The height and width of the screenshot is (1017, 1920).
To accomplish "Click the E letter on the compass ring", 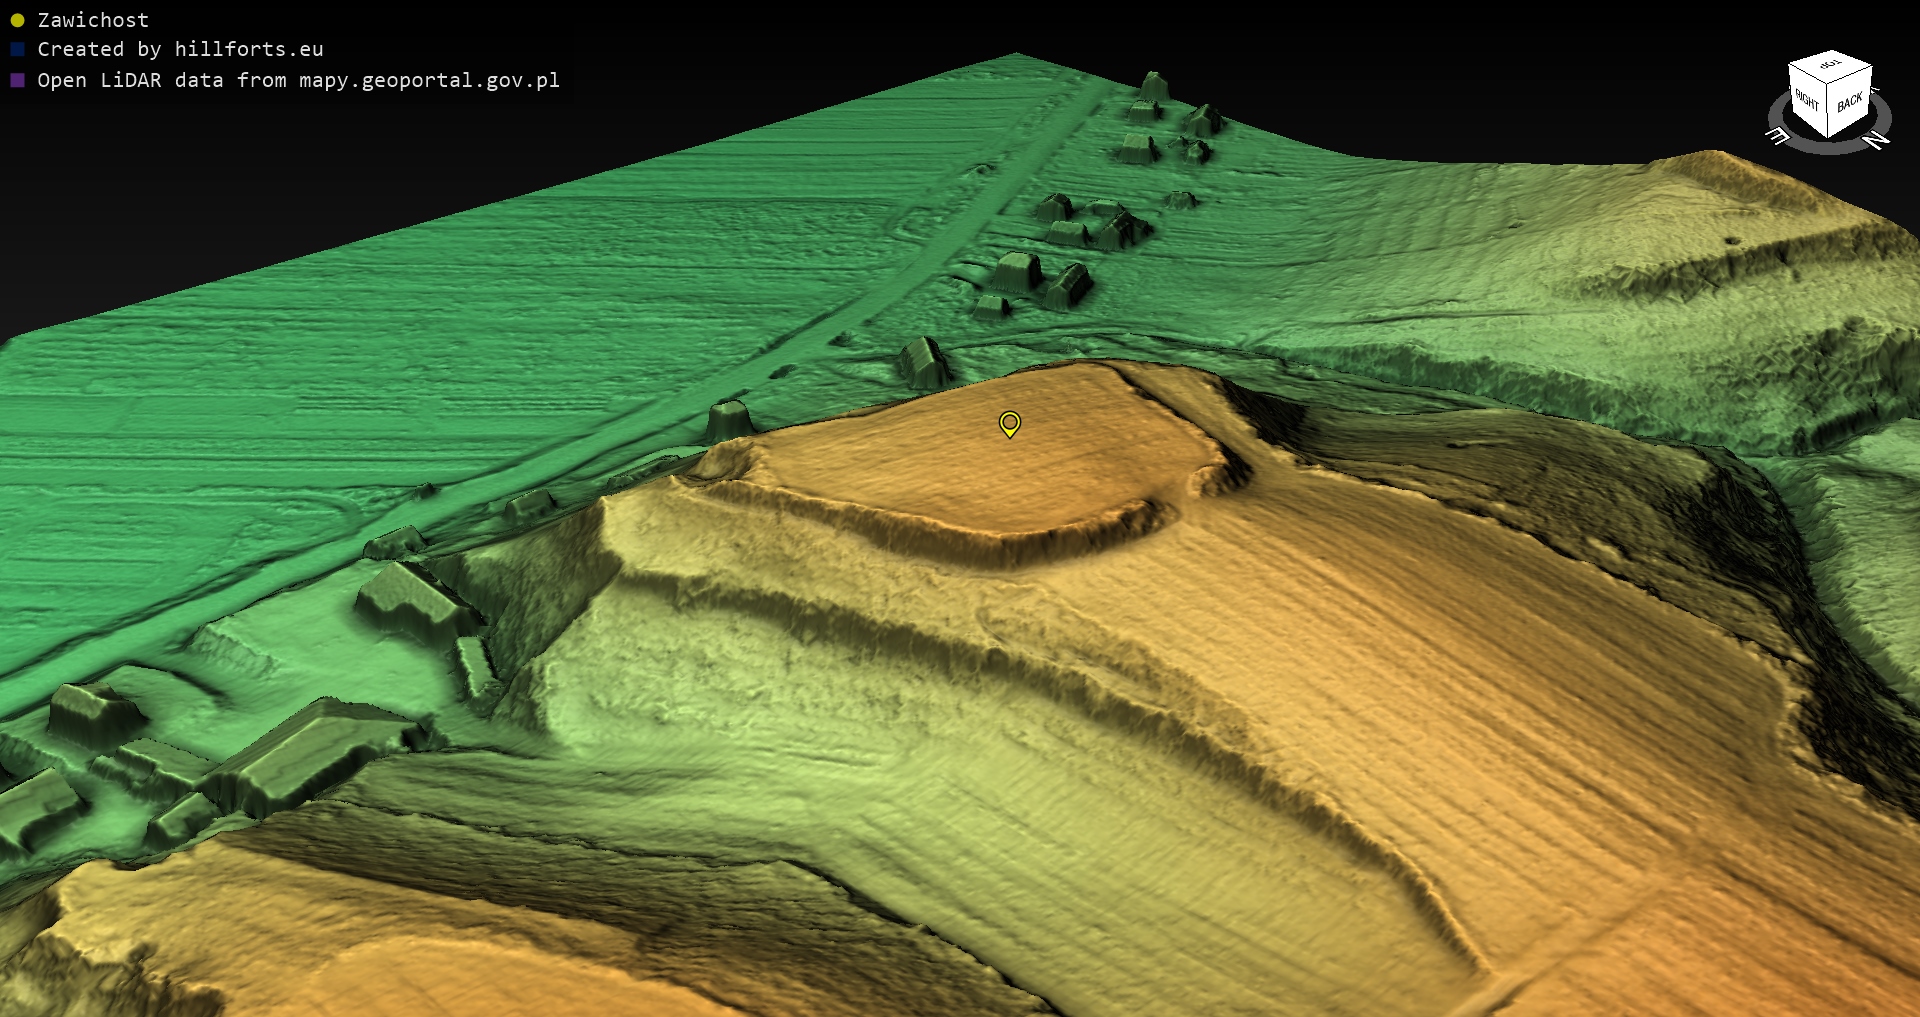I will (x=1777, y=135).
